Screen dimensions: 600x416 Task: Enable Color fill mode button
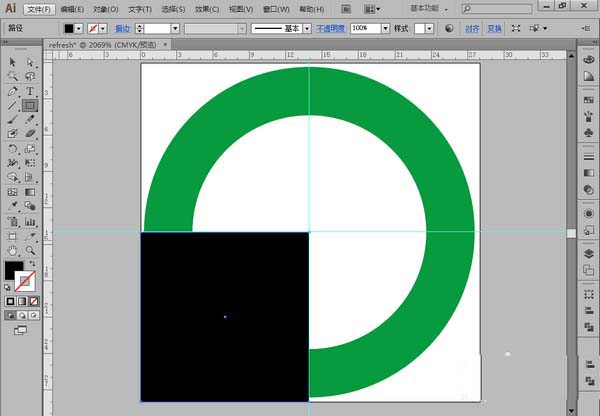pos(10,301)
